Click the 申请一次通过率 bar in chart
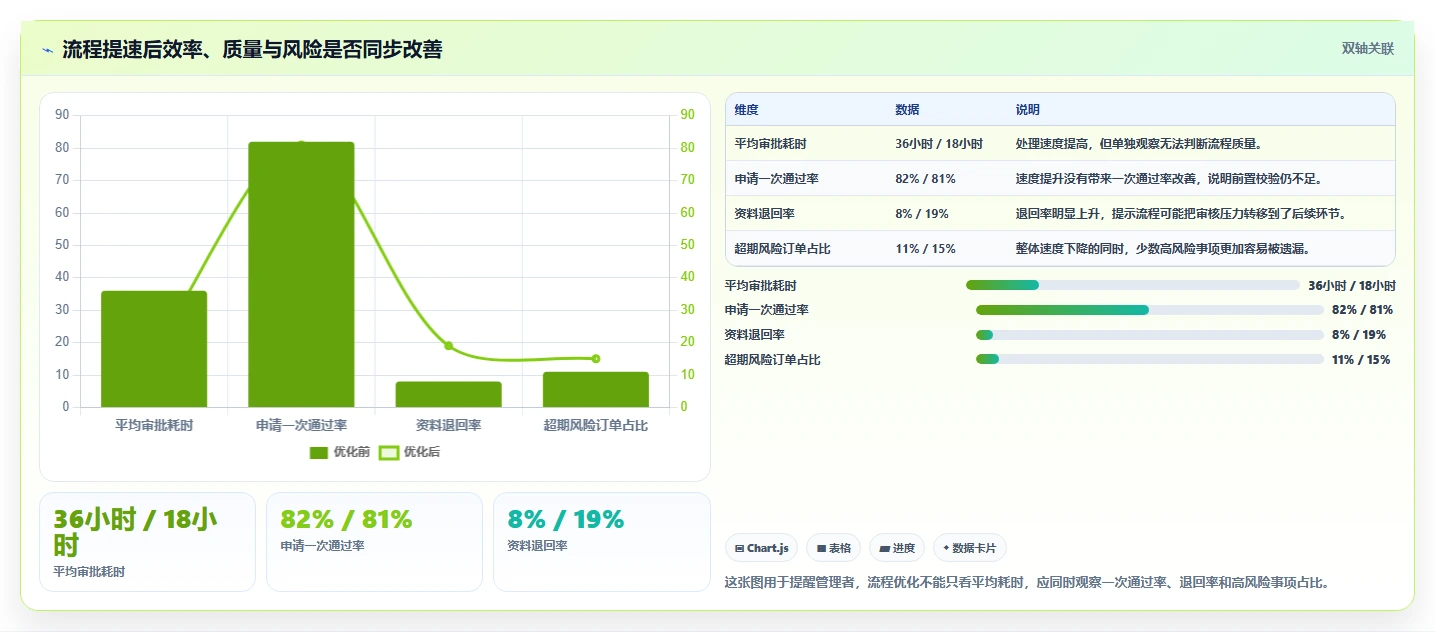 coord(301,275)
